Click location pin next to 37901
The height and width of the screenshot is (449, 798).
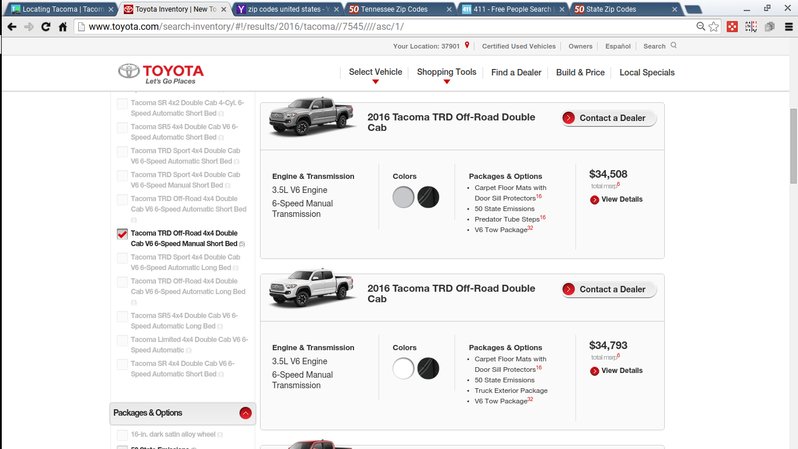point(467,45)
